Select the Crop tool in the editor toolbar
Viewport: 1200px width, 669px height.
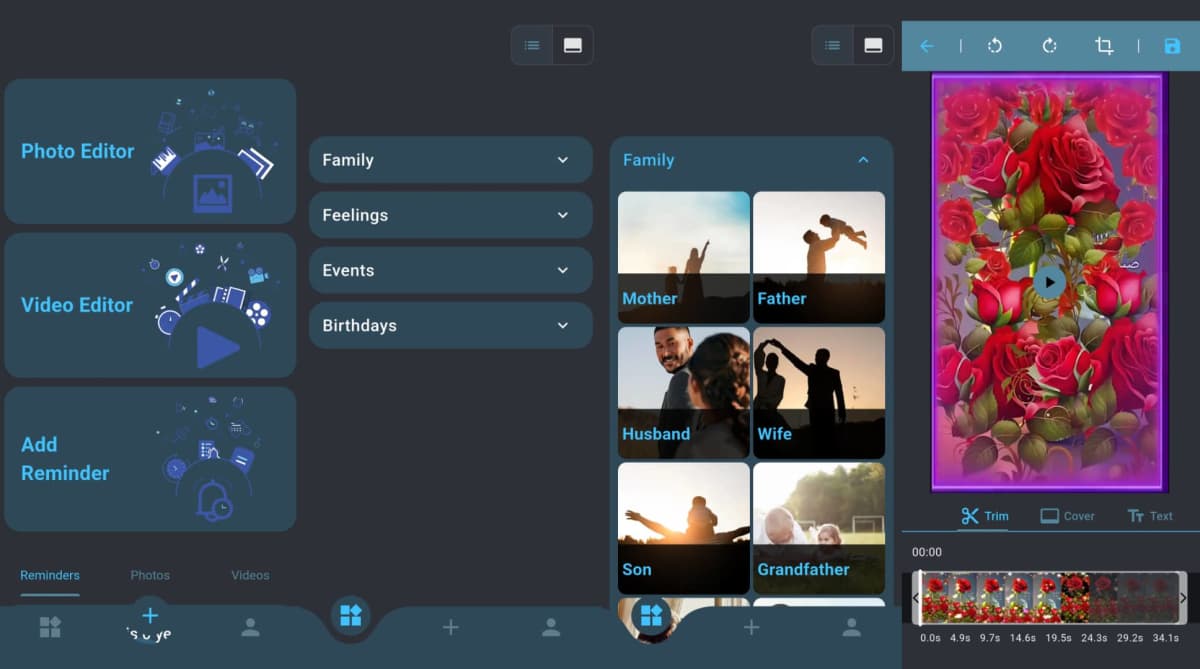[x=1103, y=46]
